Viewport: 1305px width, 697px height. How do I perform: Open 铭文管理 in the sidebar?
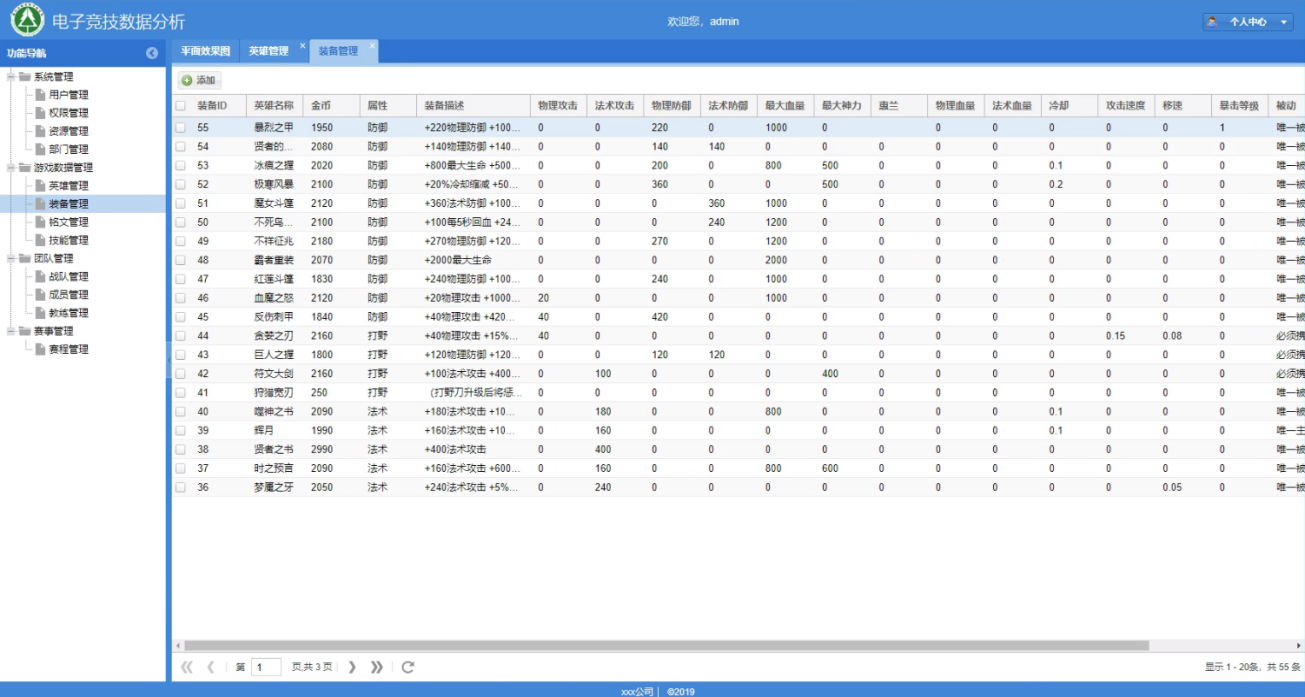[x=68, y=222]
